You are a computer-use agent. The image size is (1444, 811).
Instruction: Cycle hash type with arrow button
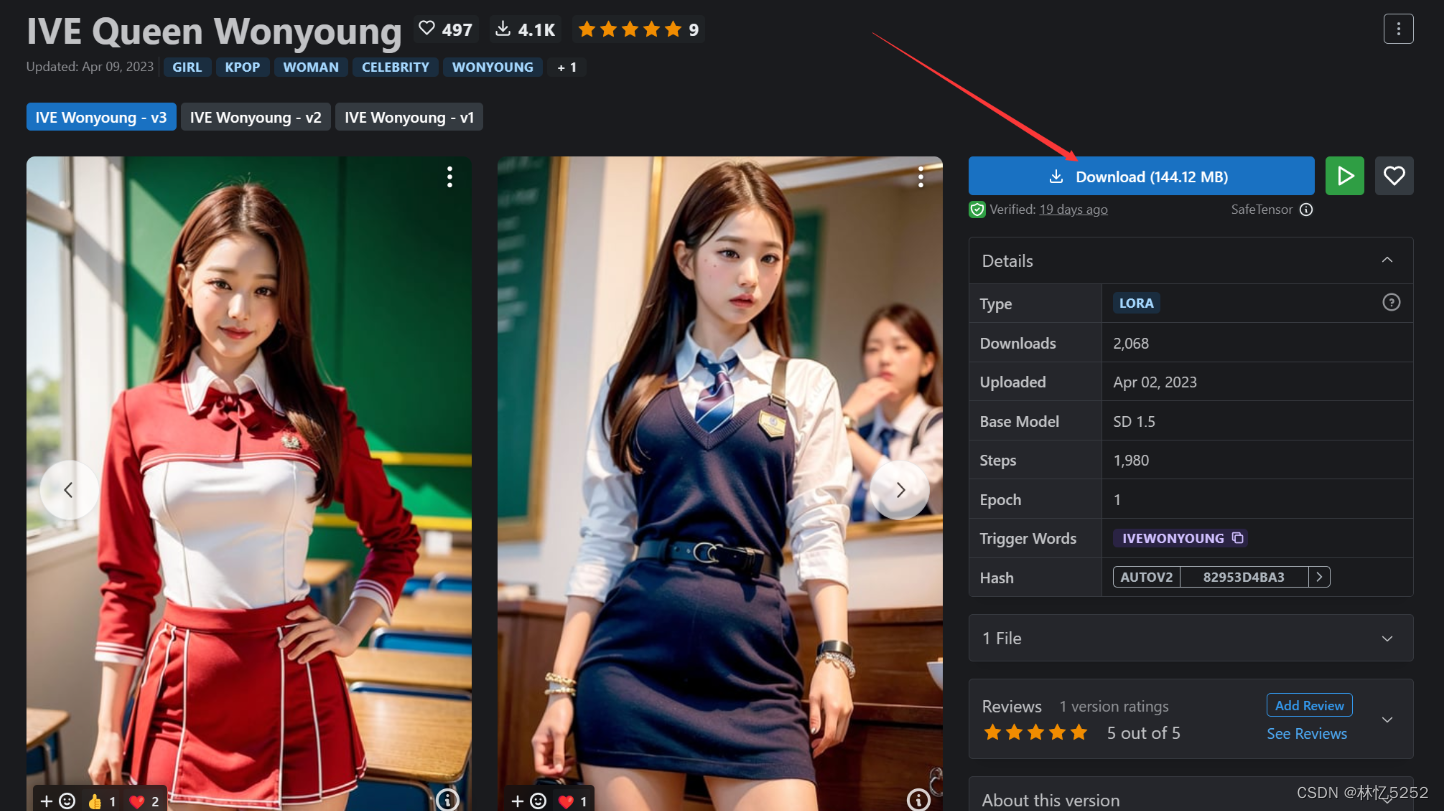(1320, 577)
